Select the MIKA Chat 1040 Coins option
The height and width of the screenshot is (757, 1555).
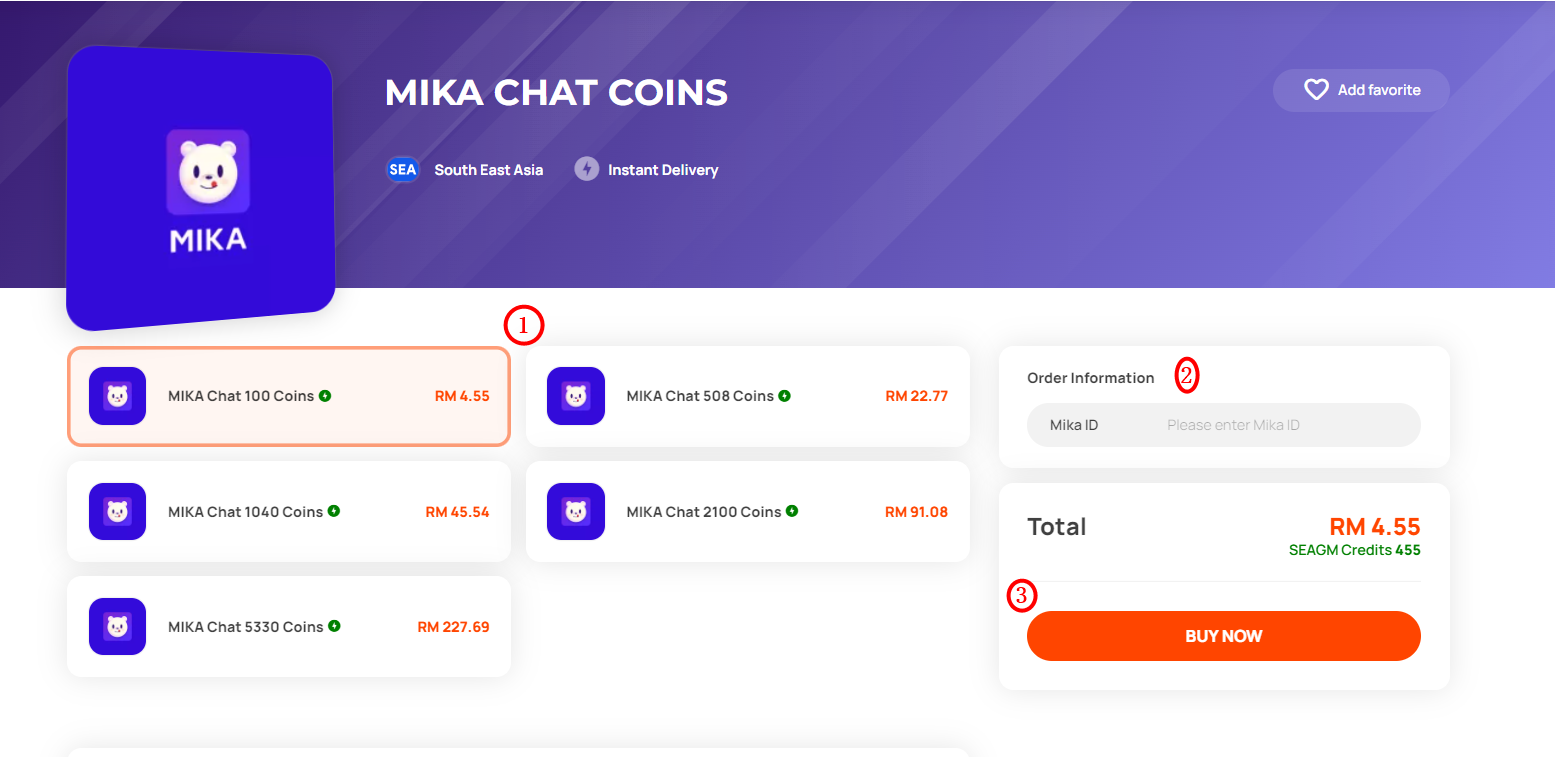(x=289, y=511)
